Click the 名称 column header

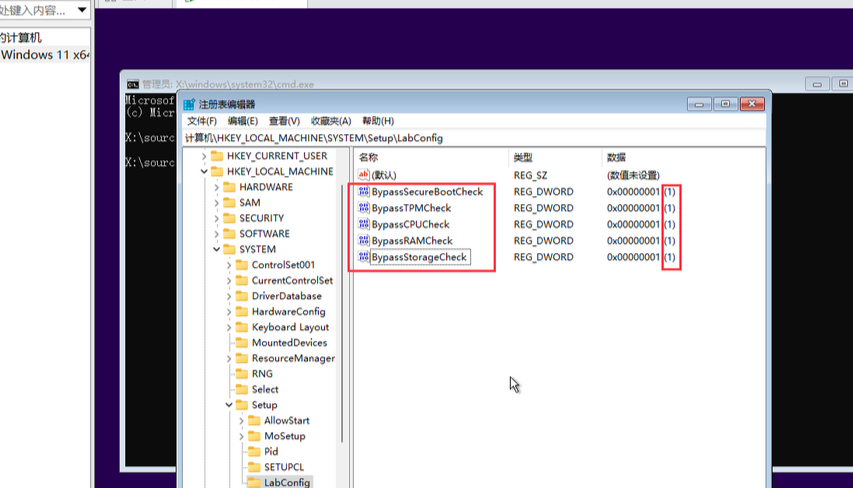[x=369, y=158]
